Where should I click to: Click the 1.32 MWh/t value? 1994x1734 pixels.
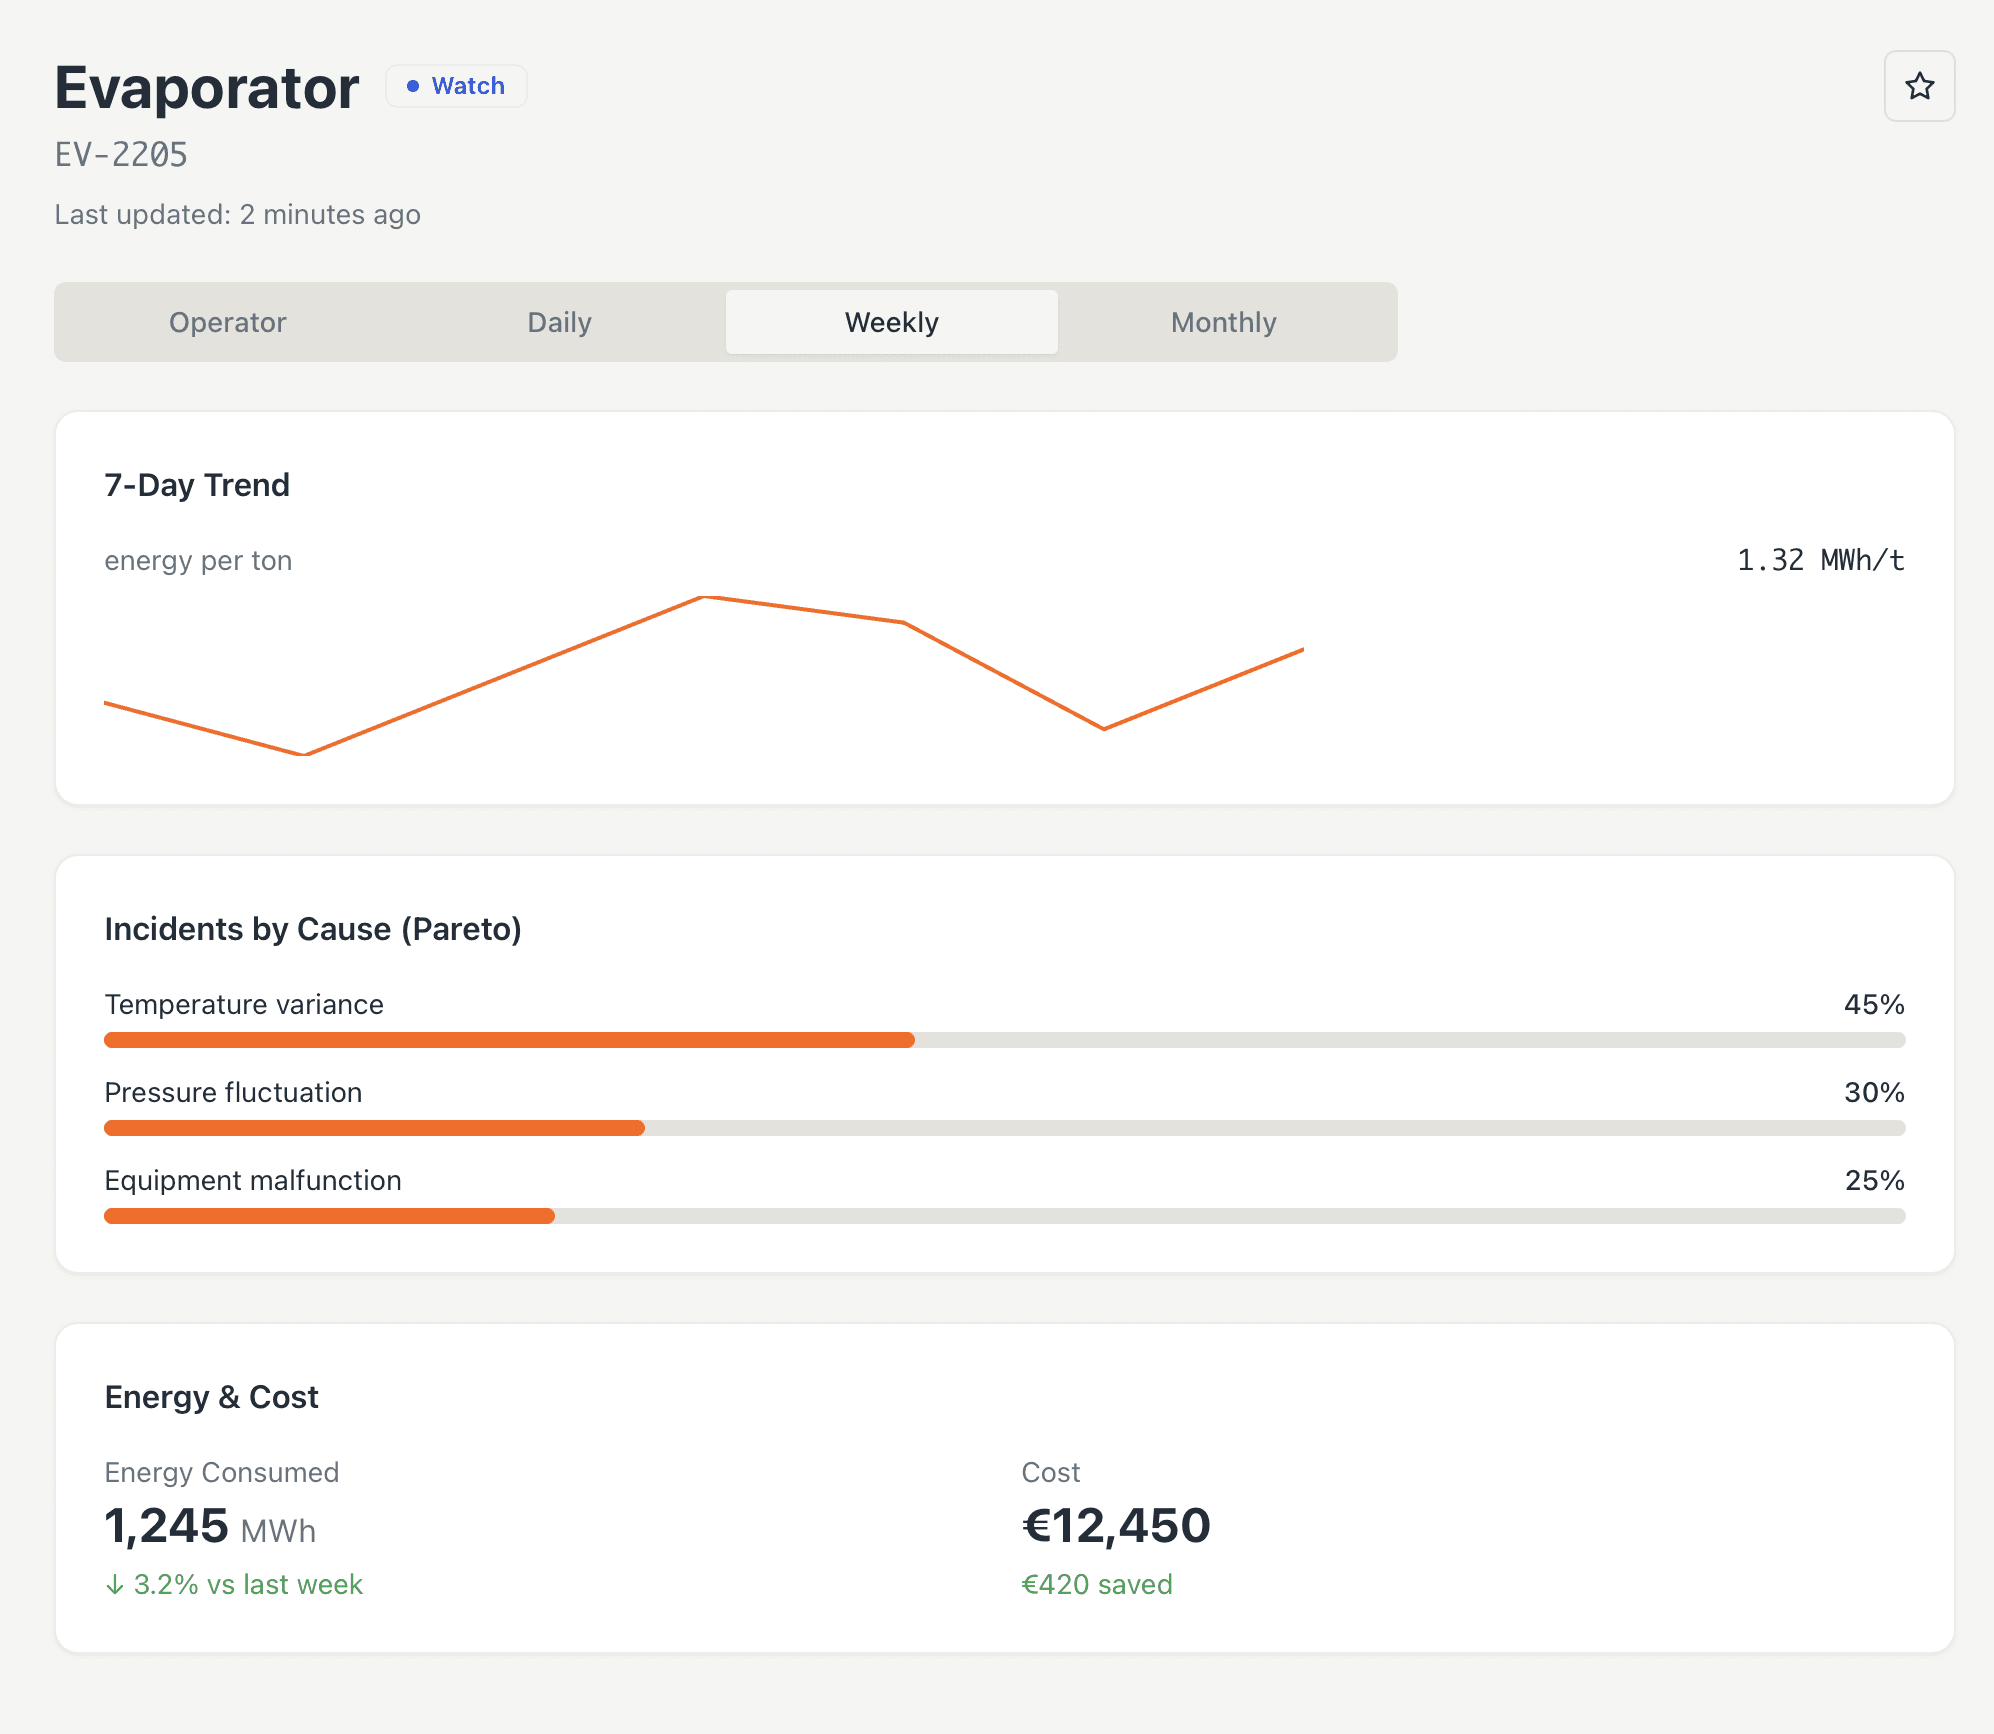coord(1820,560)
